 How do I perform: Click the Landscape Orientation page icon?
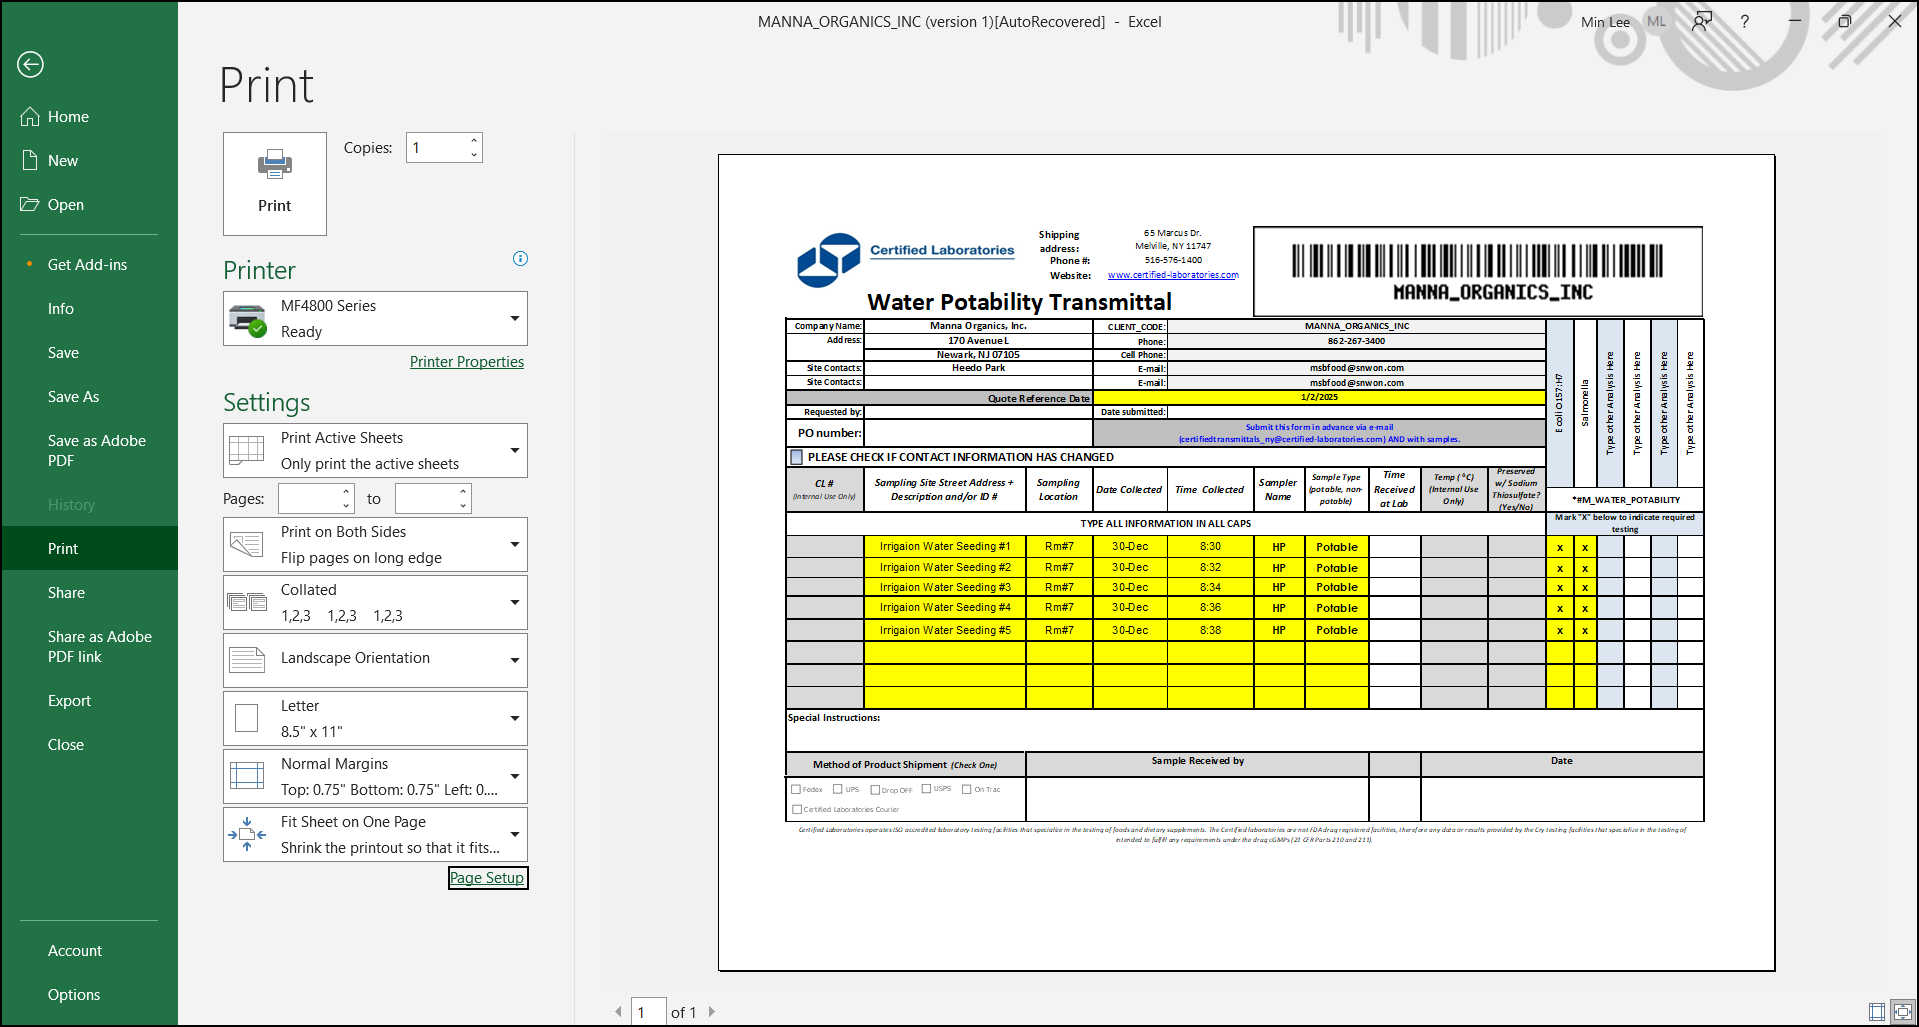point(247,660)
